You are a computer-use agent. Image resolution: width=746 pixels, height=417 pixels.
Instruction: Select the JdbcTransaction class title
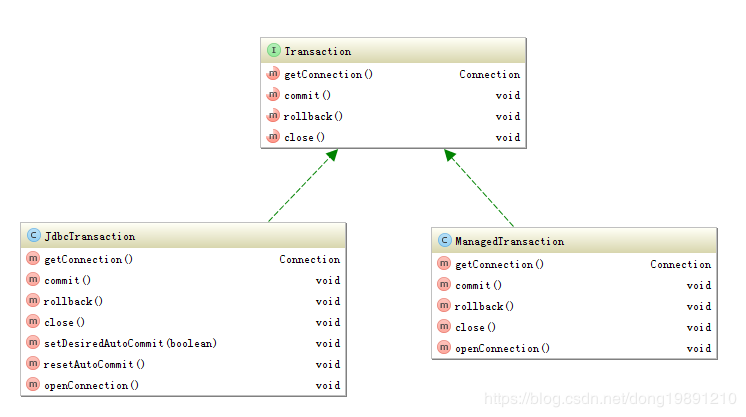coord(90,236)
